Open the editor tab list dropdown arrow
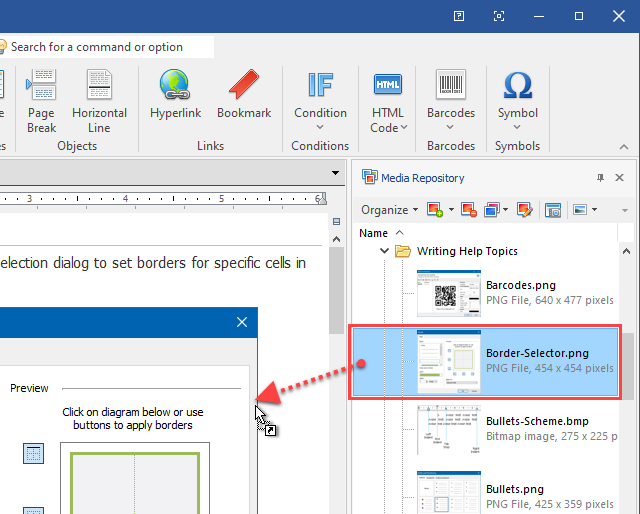The image size is (640, 514). [335, 173]
